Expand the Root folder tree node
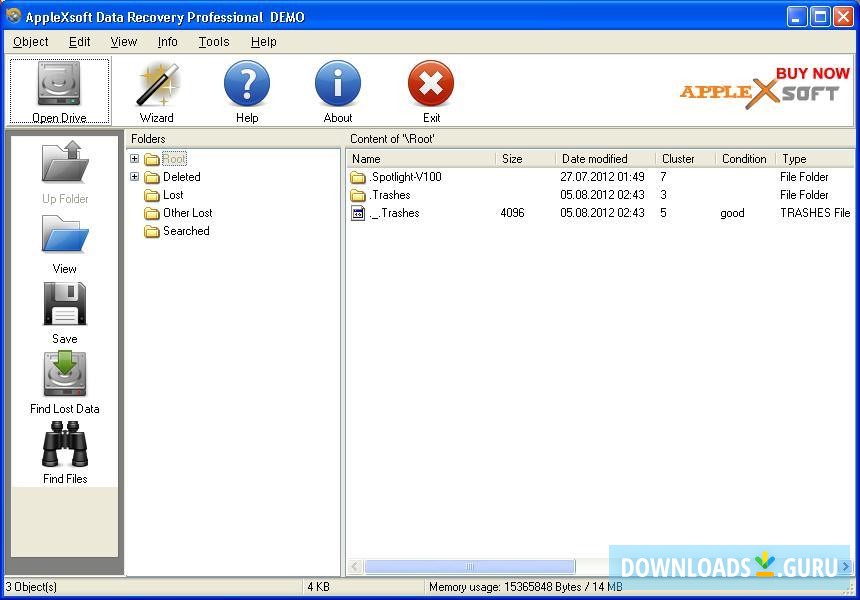This screenshot has height=600, width=860. [x=135, y=159]
